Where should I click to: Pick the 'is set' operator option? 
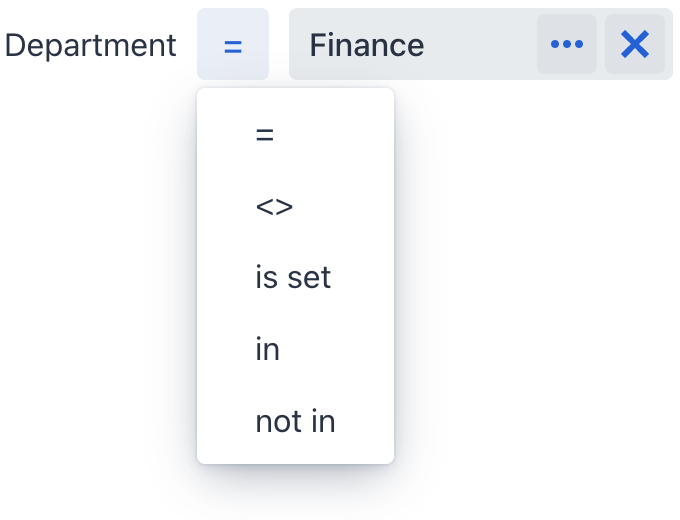tap(293, 278)
